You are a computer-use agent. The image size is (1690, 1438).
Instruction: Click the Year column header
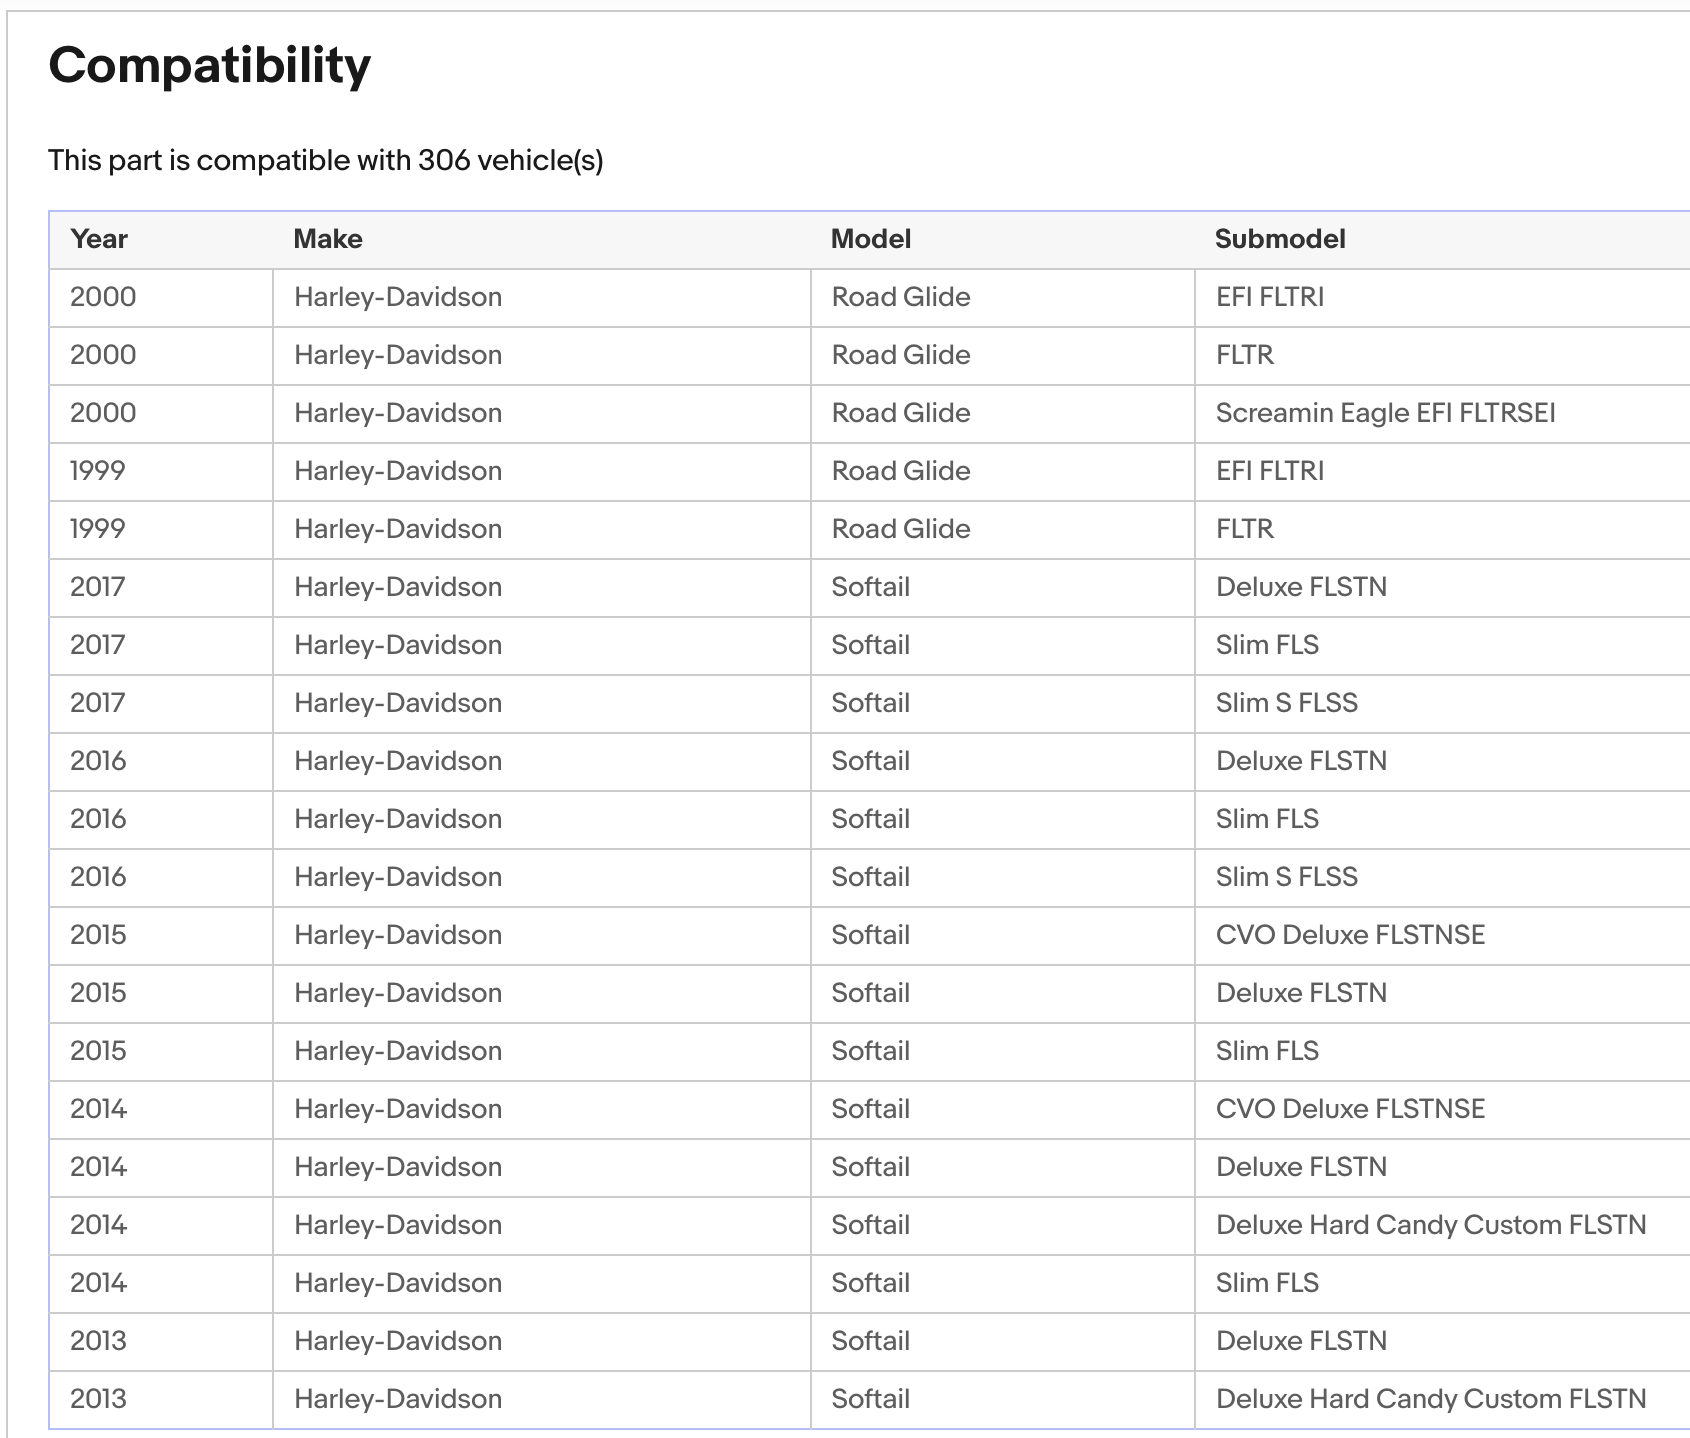(99, 239)
